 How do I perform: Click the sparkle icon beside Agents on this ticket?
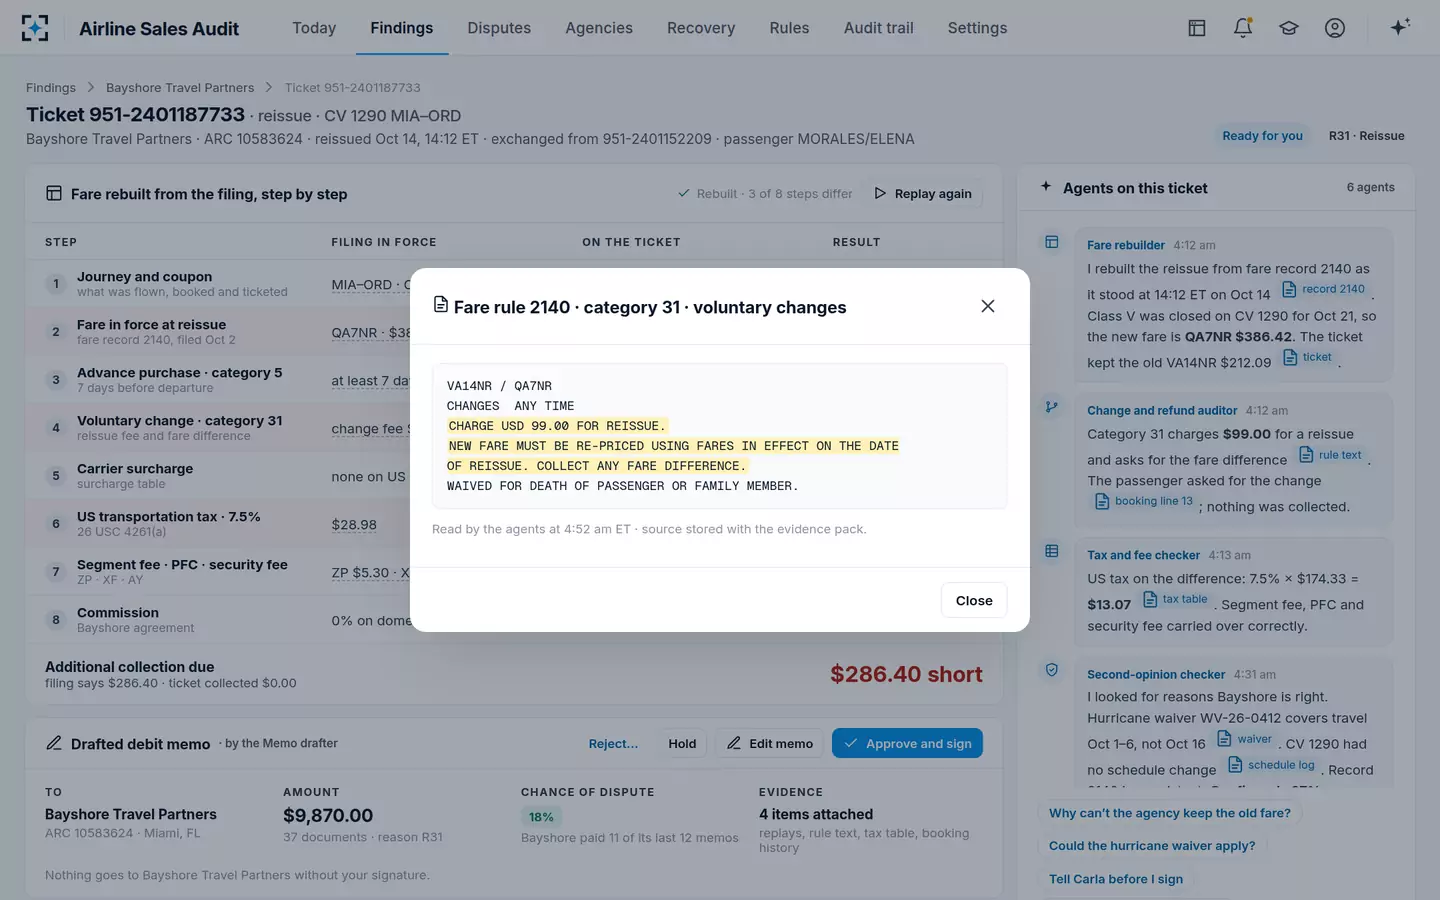1046,186
